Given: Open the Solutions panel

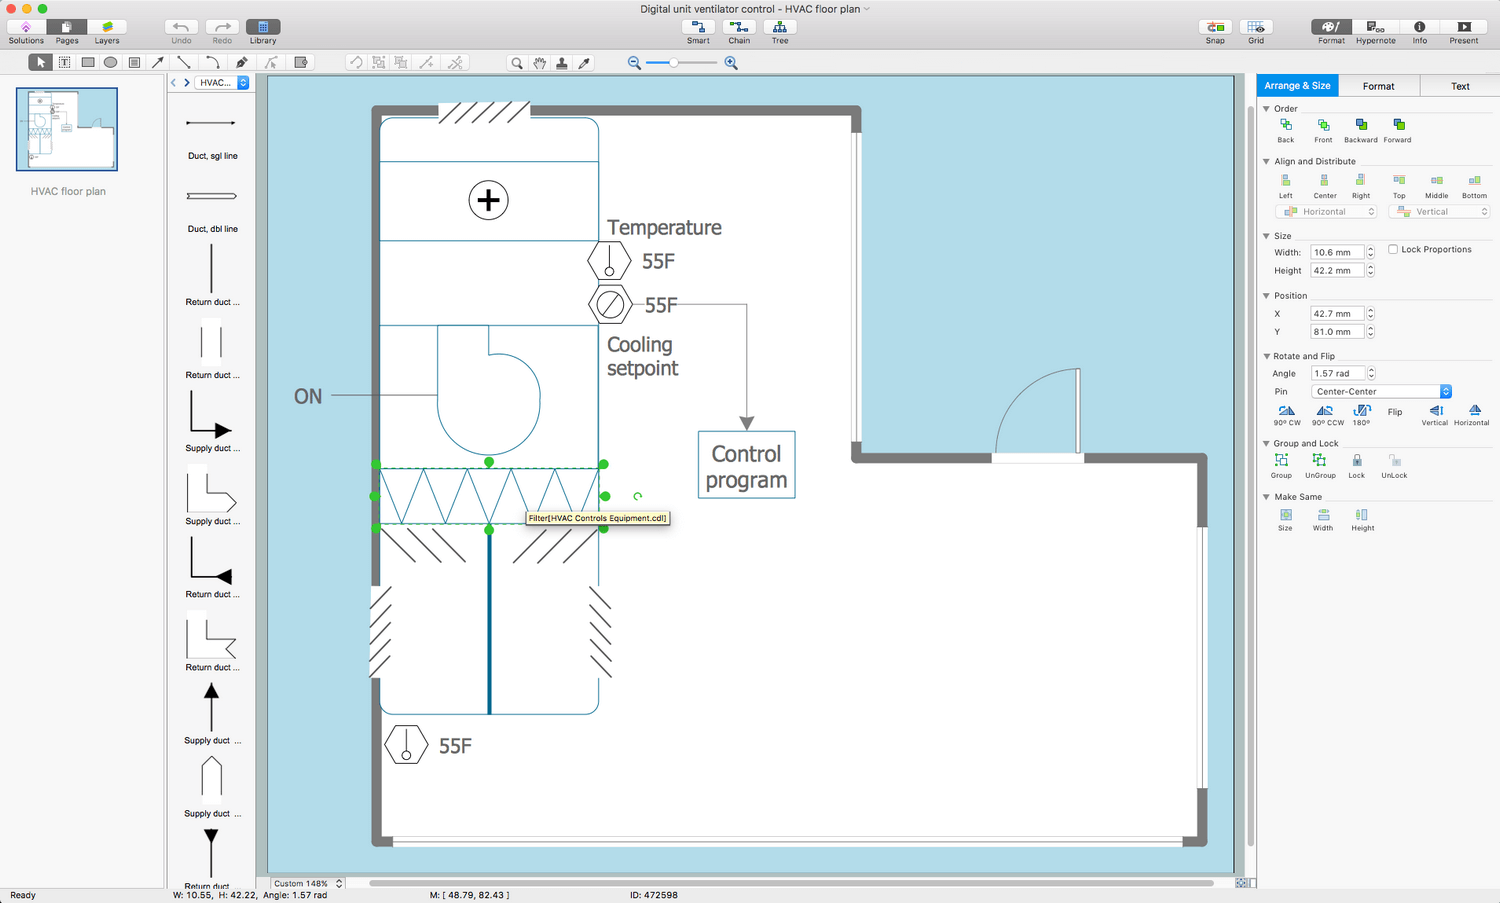Looking at the screenshot, I should tap(26, 27).
